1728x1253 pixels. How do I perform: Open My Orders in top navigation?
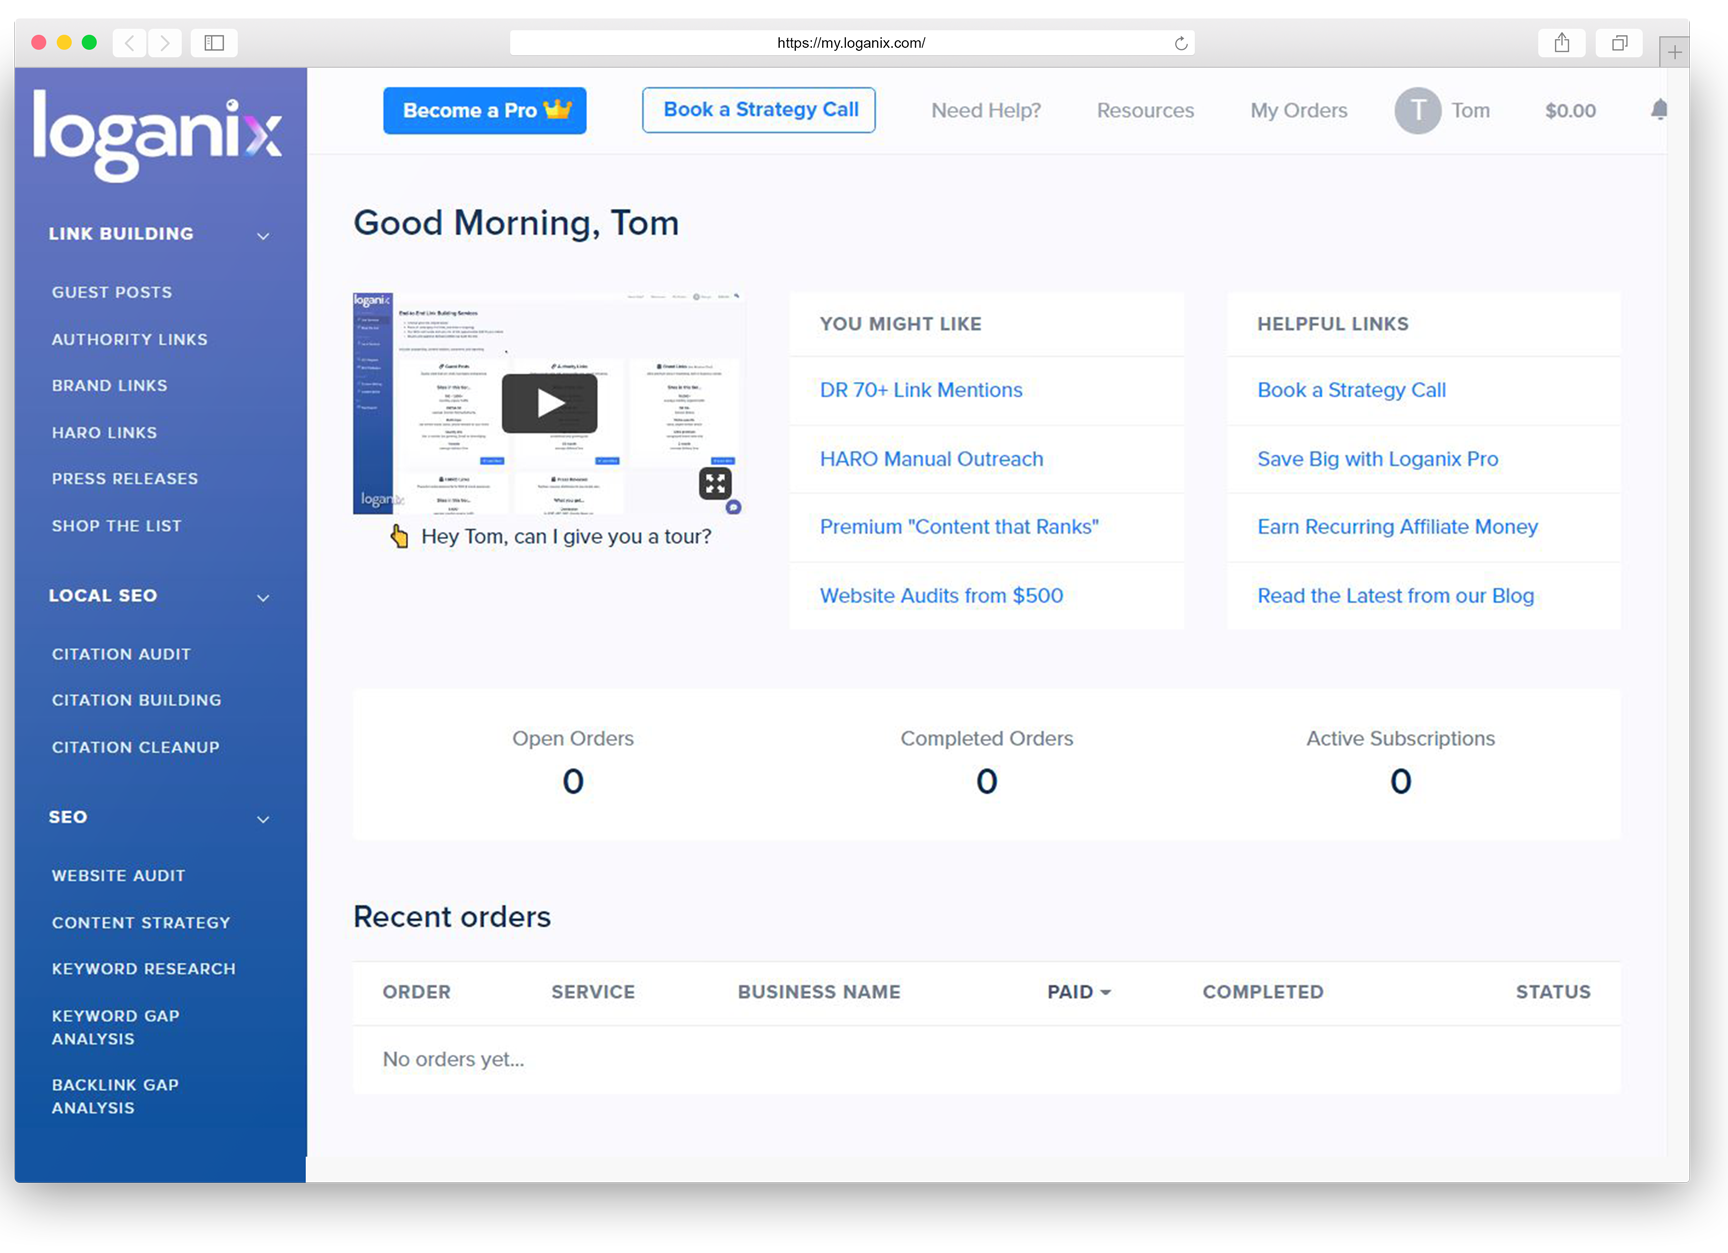pos(1298,111)
